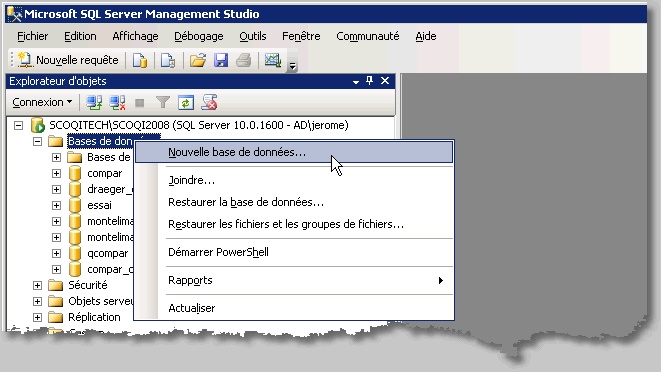This screenshot has height=372, width=661.
Task: Open the Communauté menu
Action: (x=368, y=36)
